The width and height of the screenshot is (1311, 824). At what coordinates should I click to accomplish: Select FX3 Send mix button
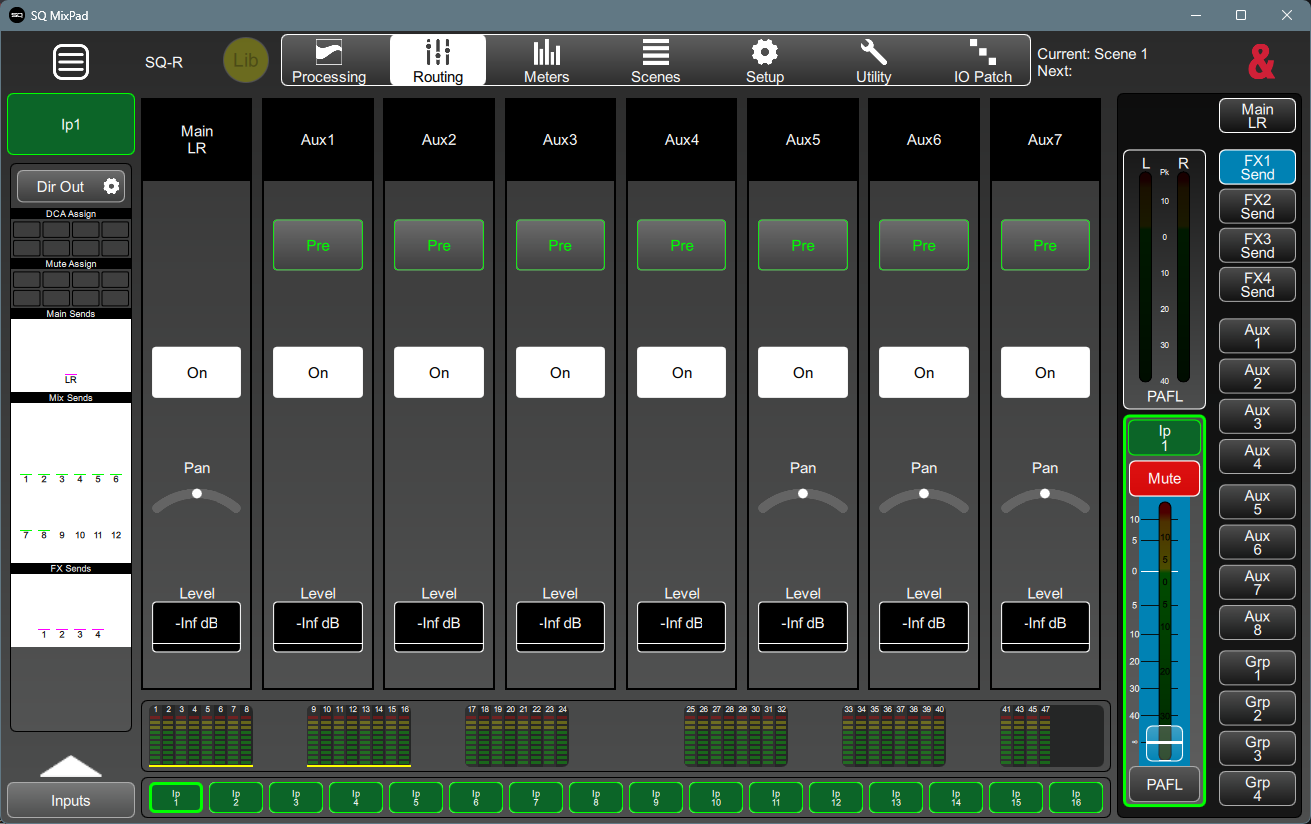[1257, 245]
